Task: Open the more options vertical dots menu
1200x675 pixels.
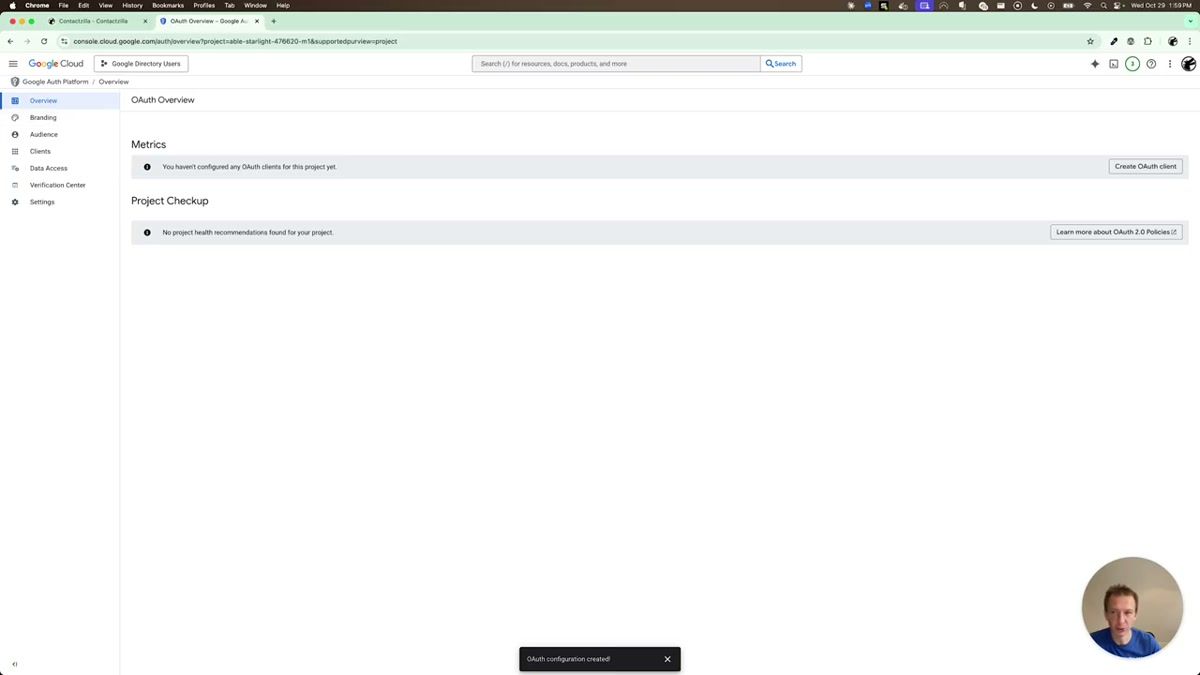Action: (1169, 63)
